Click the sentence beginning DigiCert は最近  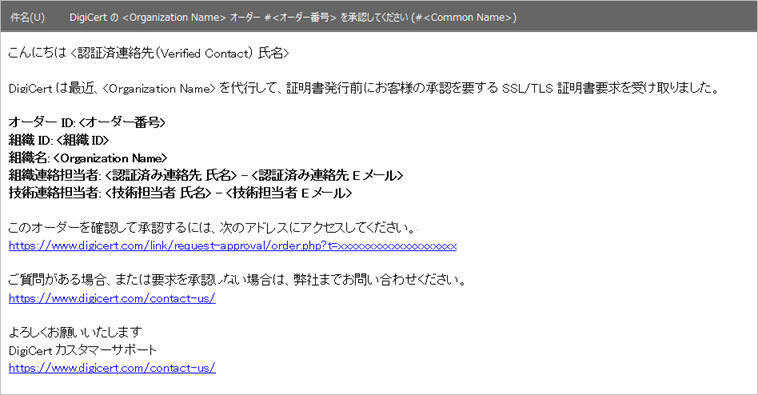[x=364, y=88]
